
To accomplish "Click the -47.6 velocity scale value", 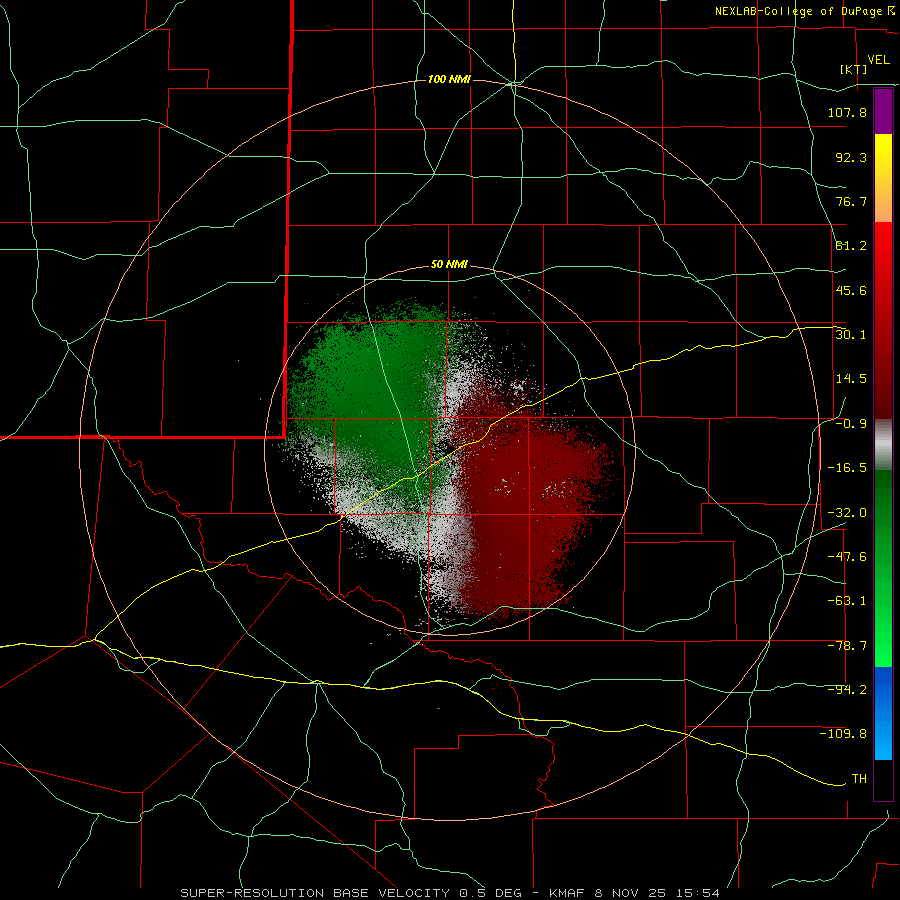I will (x=847, y=557).
